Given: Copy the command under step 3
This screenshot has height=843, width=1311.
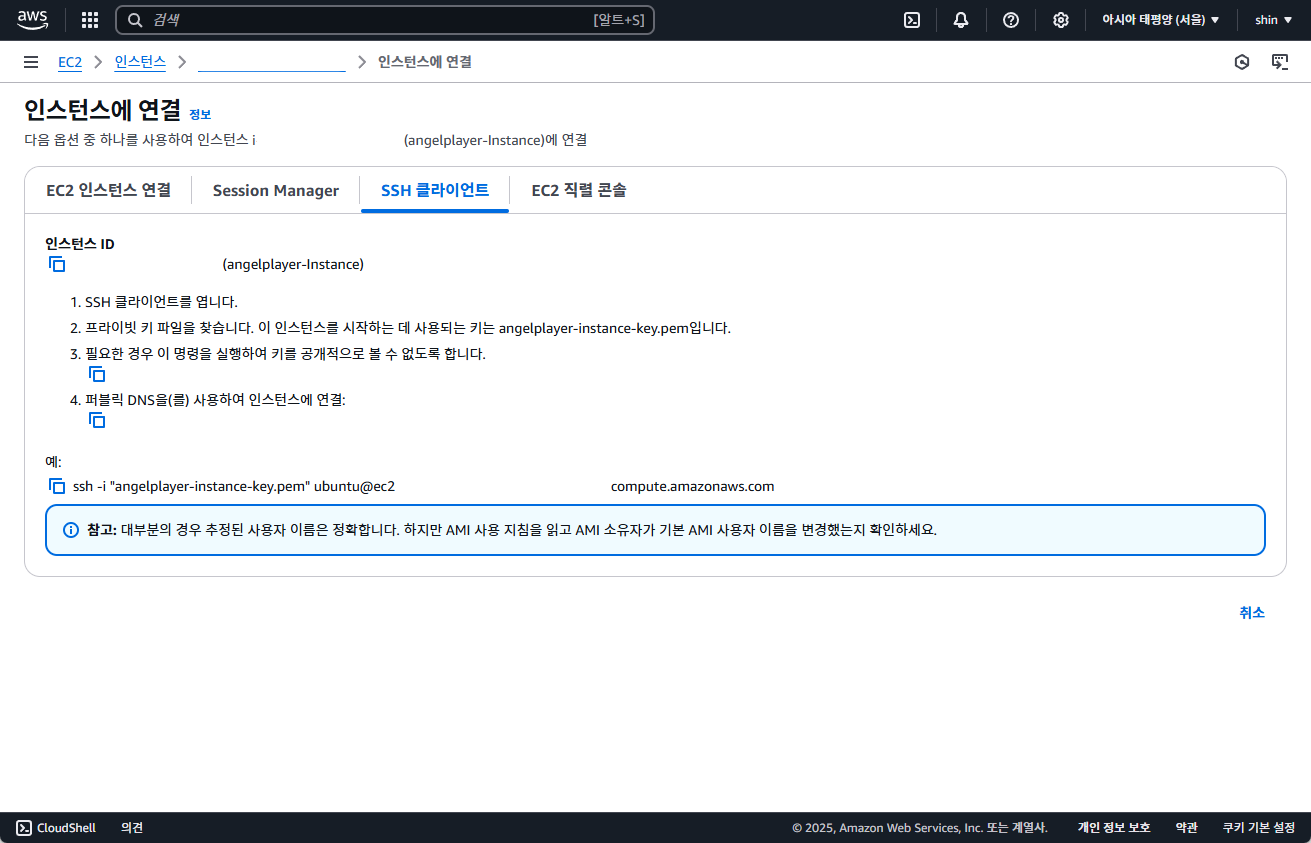Looking at the screenshot, I should (x=97, y=374).
